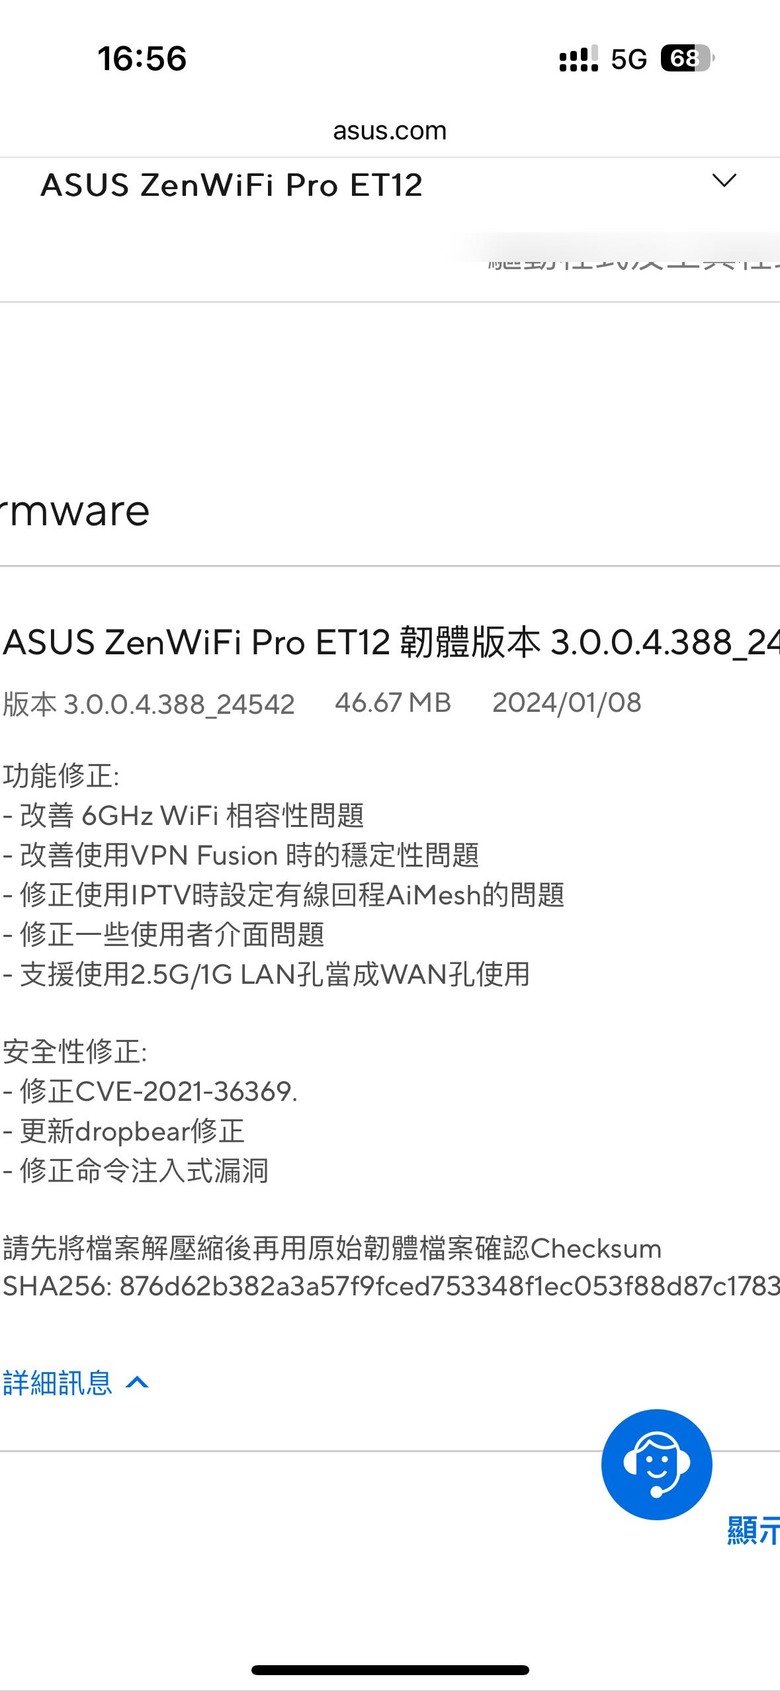Click the blue 顯示 link

(753, 1529)
